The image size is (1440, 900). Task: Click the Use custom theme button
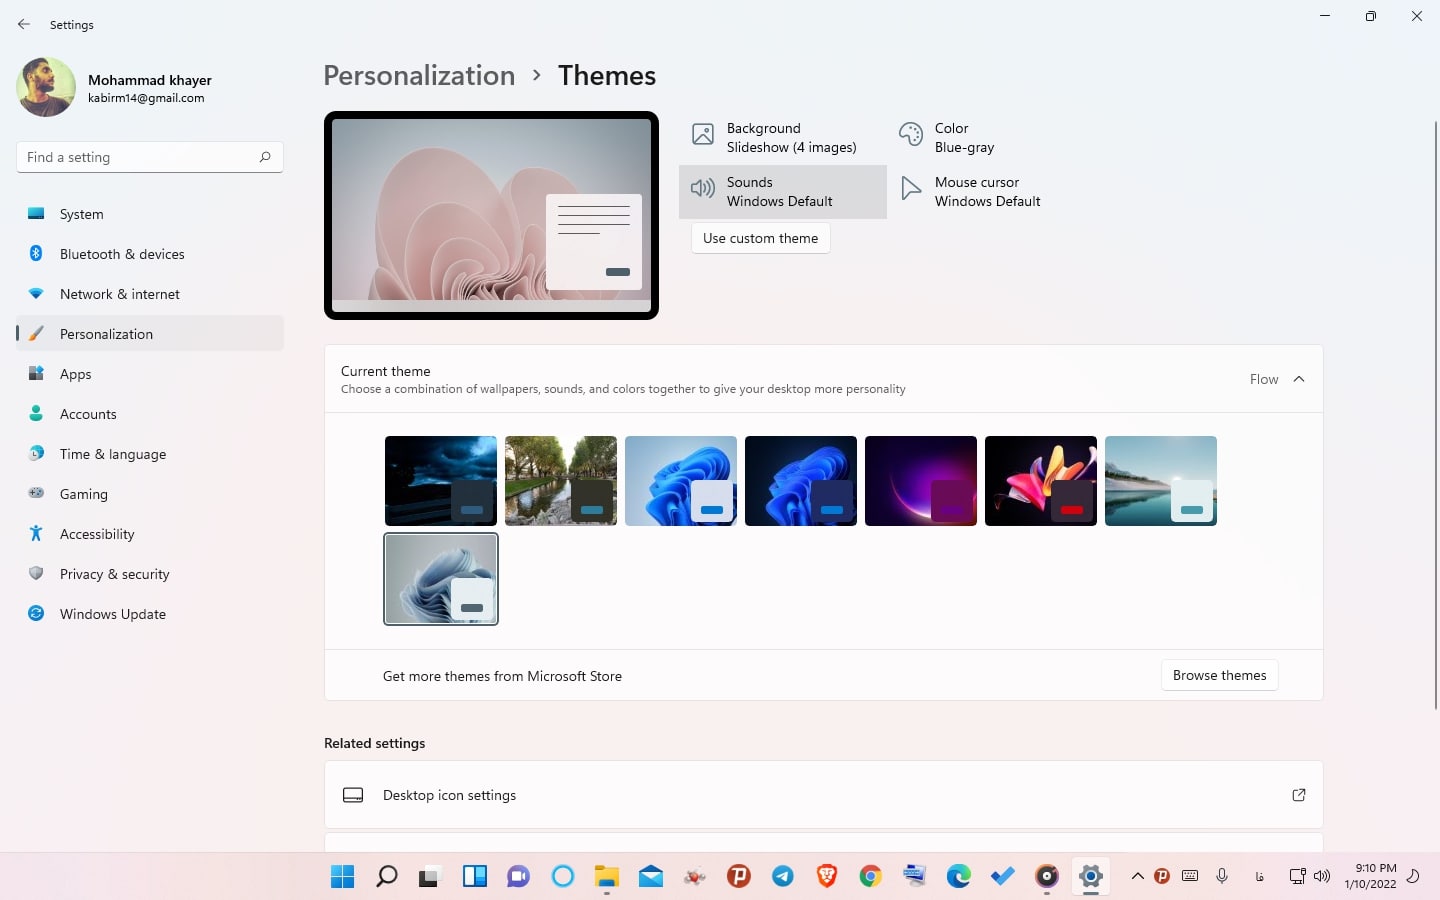click(760, 238)
